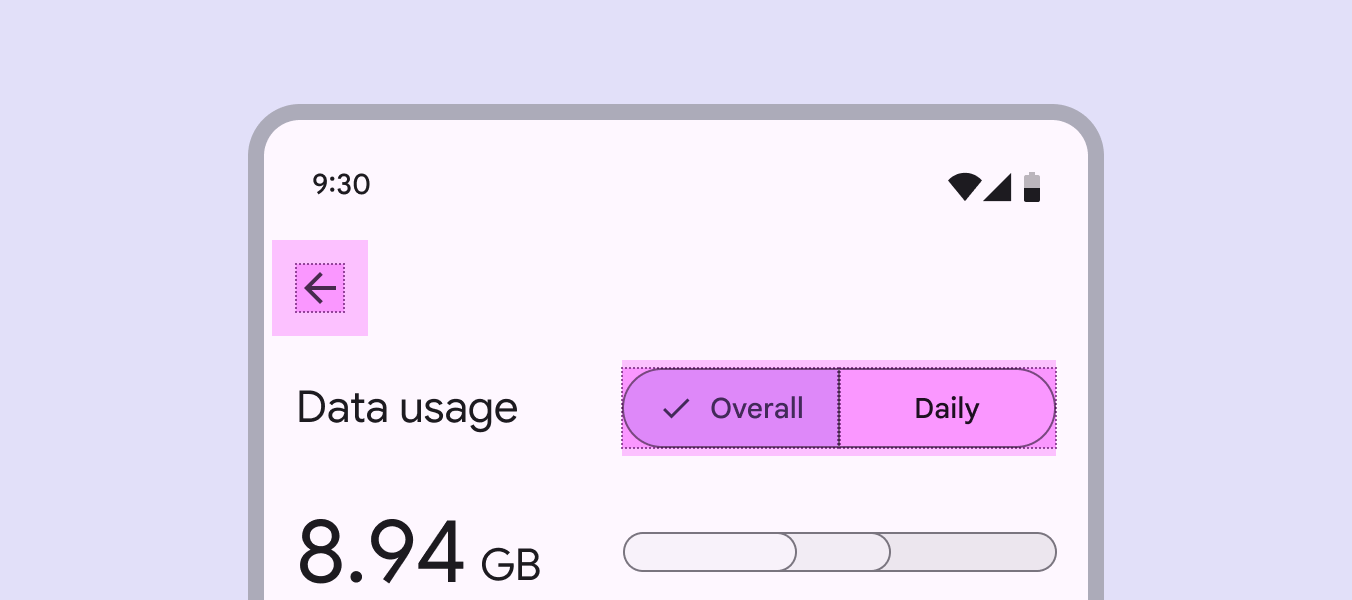Click the Wi-Fi status icon
The width and height of the screenshot is (1352, 600).
point(964,186)
